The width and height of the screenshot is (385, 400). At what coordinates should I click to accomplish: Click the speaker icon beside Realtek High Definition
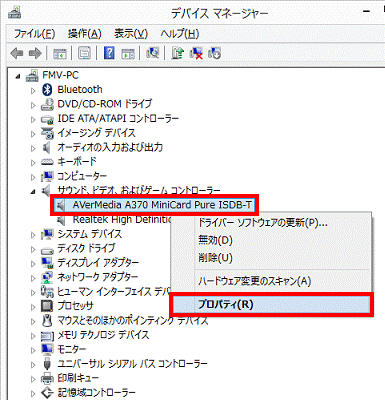[61, 220]
